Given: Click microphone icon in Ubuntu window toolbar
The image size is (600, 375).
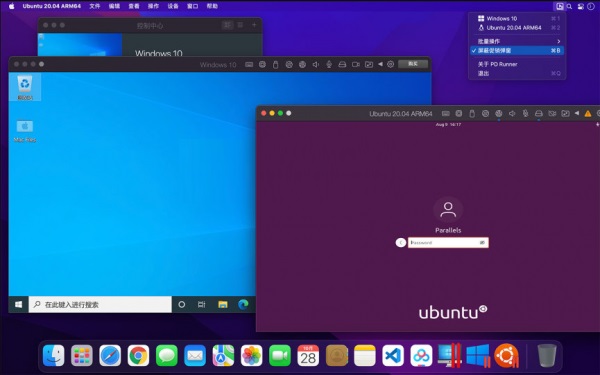Looking at the screenshot, I should (x=525, y=113).
